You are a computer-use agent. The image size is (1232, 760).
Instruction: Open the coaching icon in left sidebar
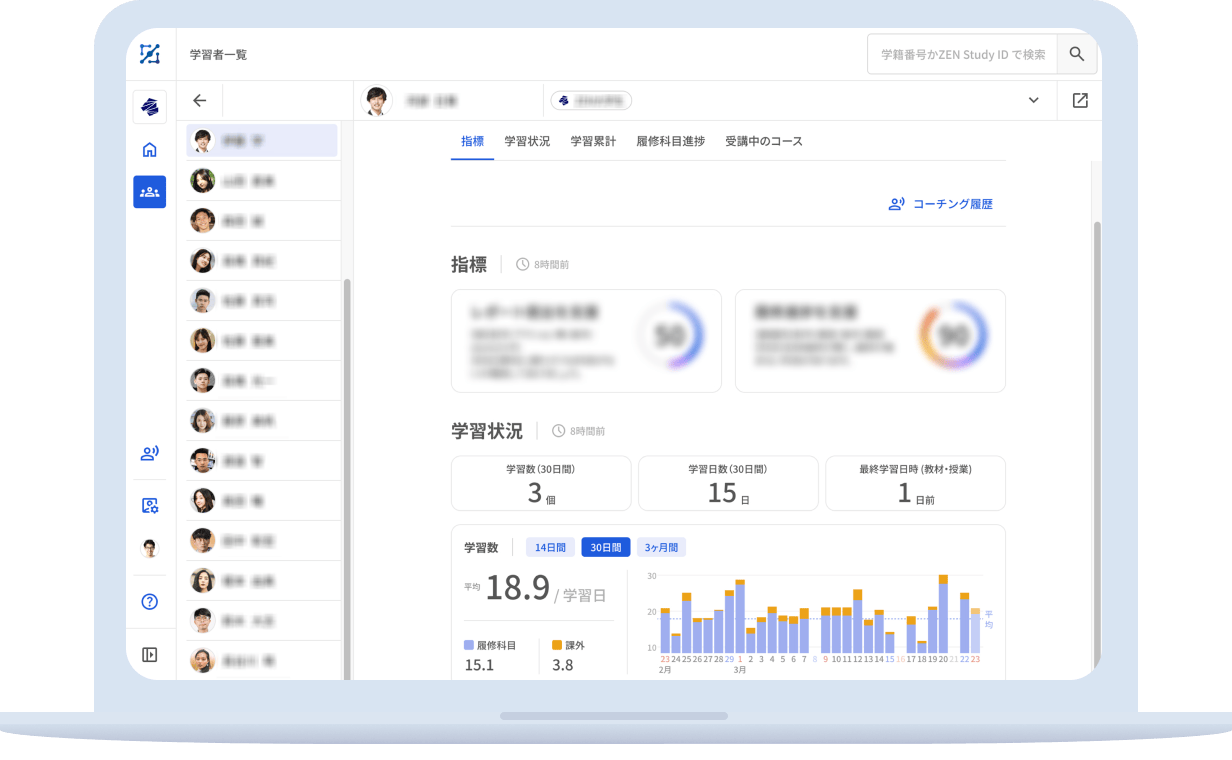(x=150, y=454)
